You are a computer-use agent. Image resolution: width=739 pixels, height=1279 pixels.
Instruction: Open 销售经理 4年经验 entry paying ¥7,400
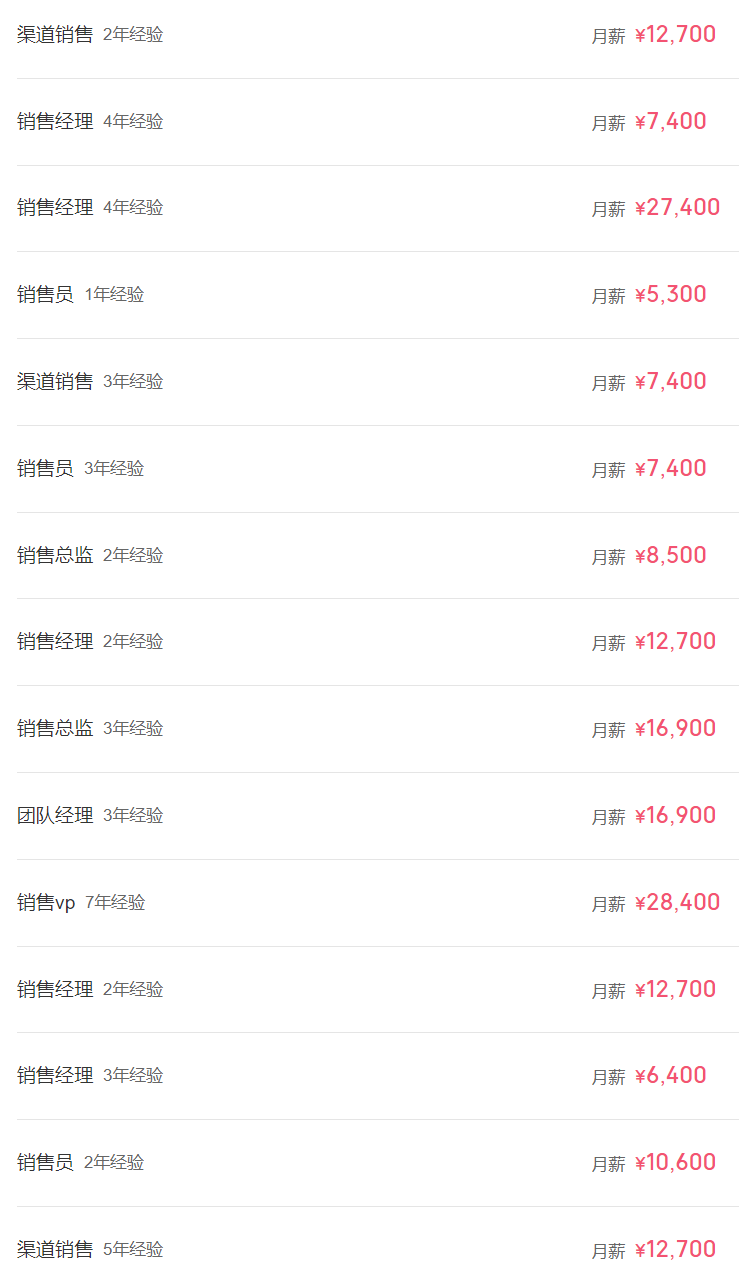[55, 122]
